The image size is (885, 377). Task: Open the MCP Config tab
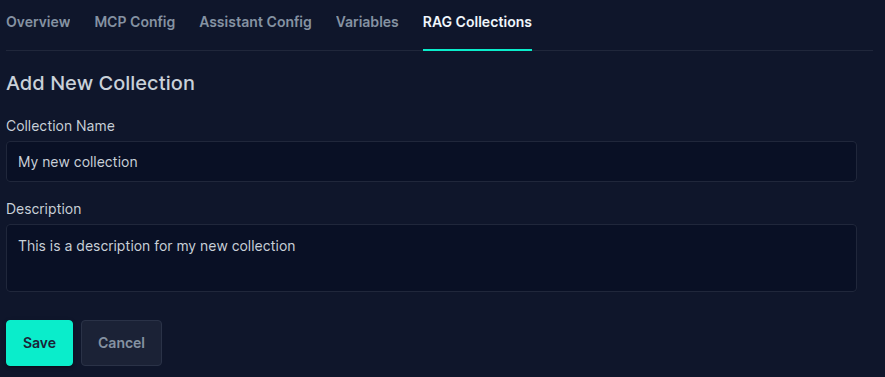click(135, 22)
